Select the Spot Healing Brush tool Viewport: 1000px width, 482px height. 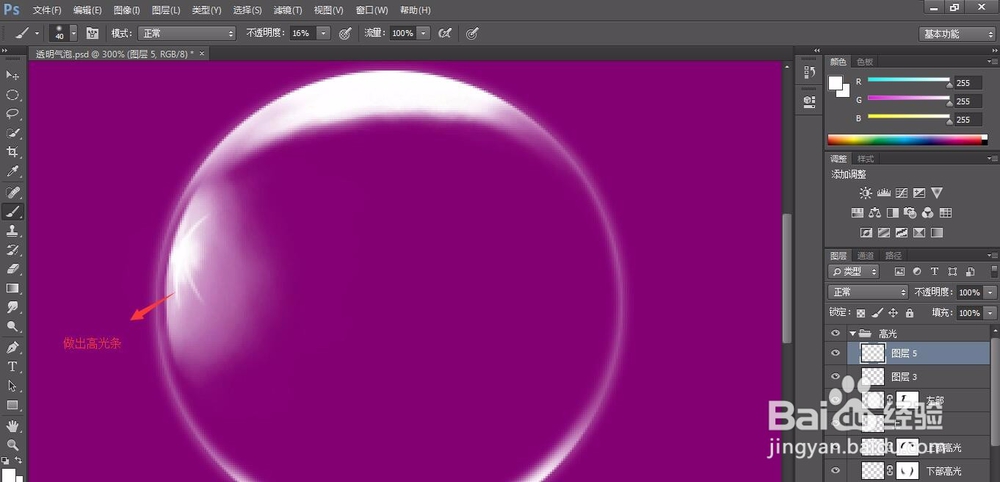pyautogui.click(x=12, y=192)
